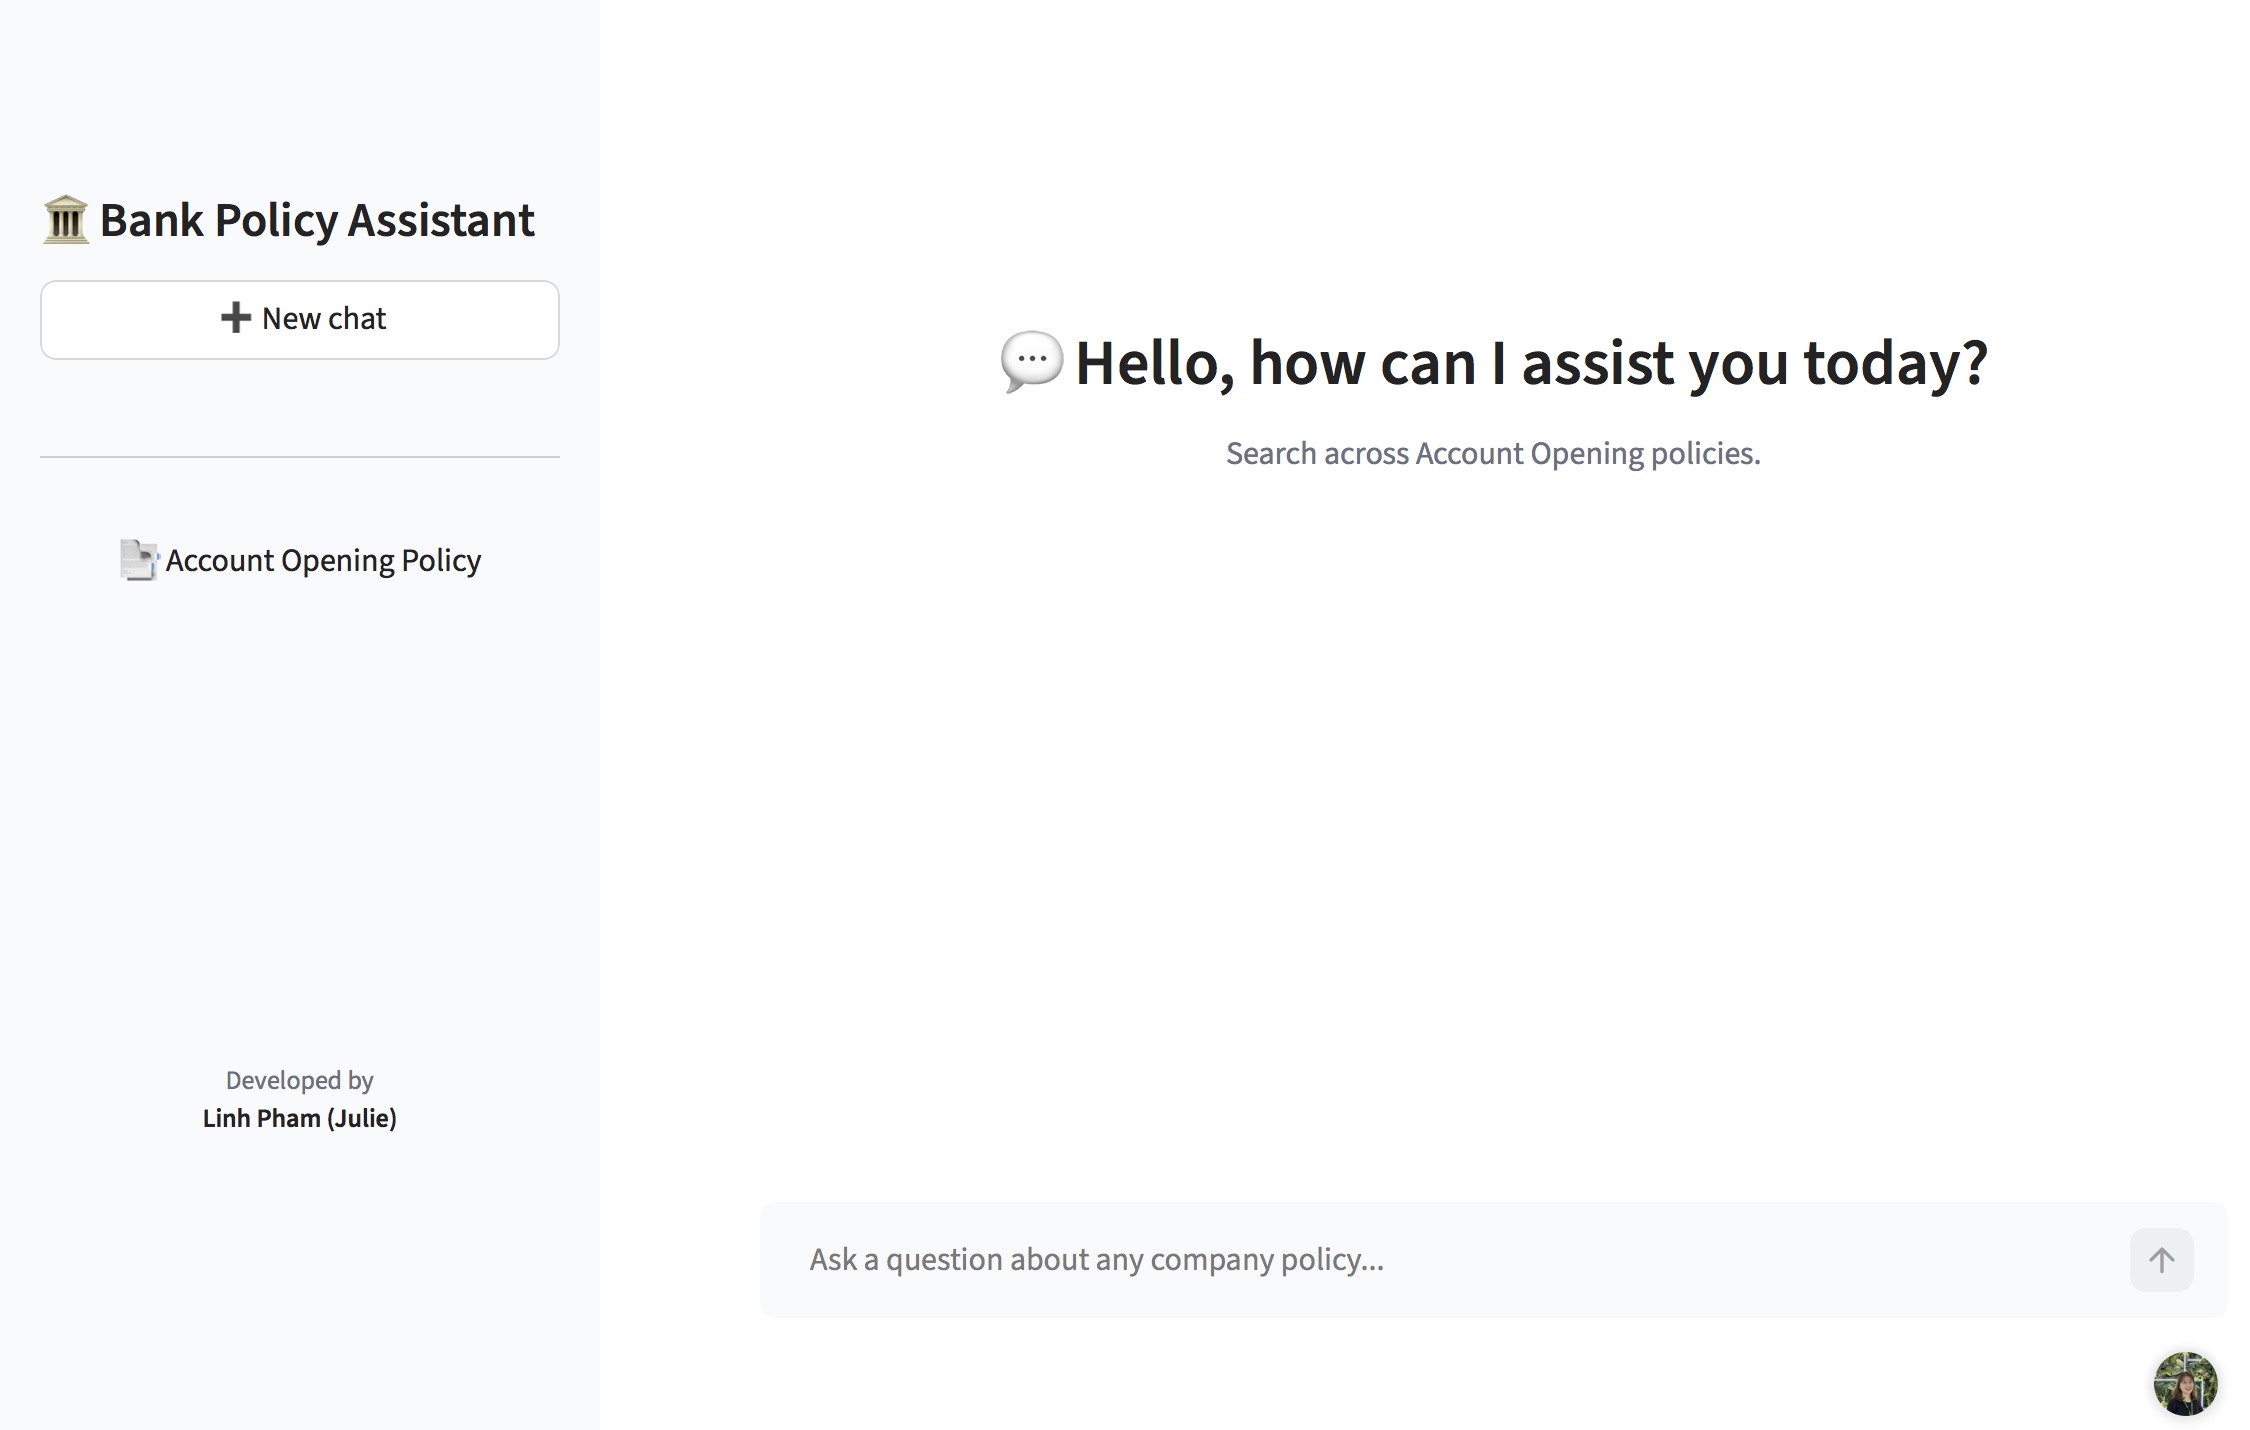This screenshot has height=1430, width=2250.
Task: Click the speech bubble icon by greeting
Action: [1031, 361]
